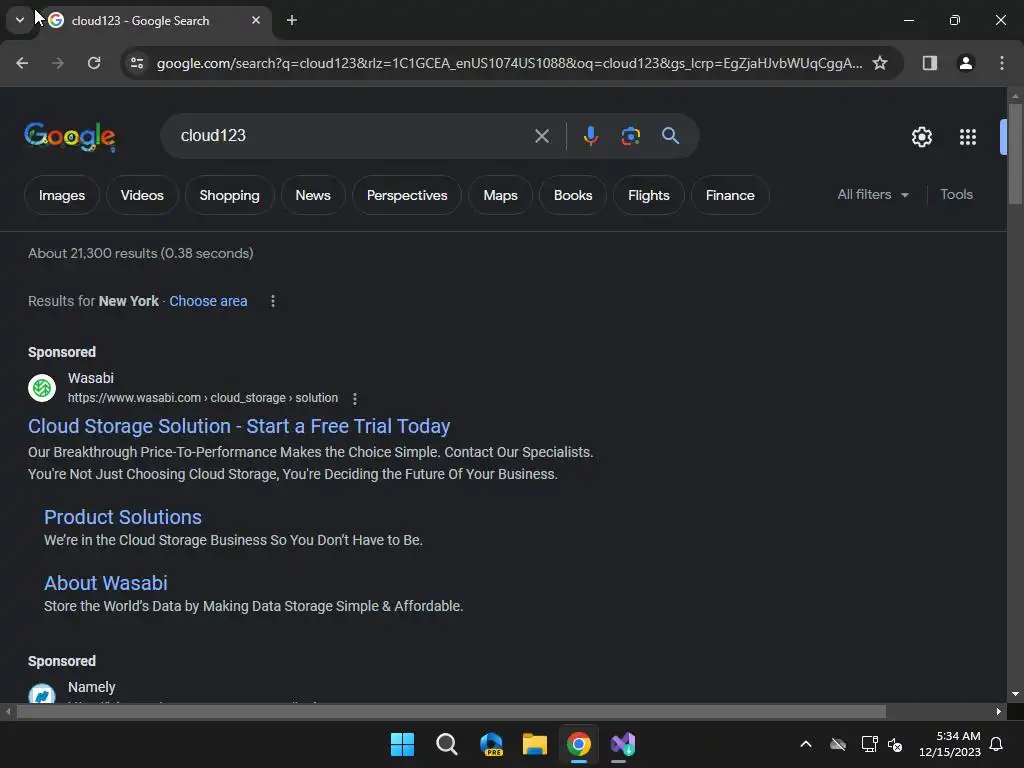Screen dimensions: 1024x768
Task: Search by image with Lens icon
Action: click(630, 136)
